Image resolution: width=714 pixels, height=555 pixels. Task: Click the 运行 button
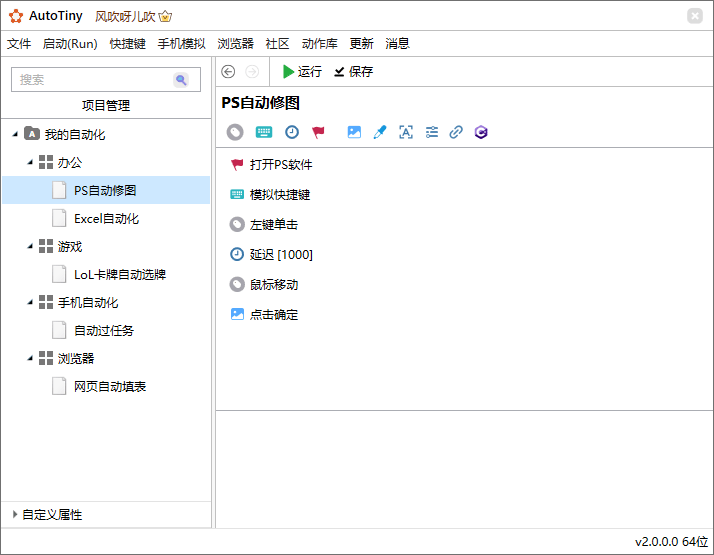302,72
